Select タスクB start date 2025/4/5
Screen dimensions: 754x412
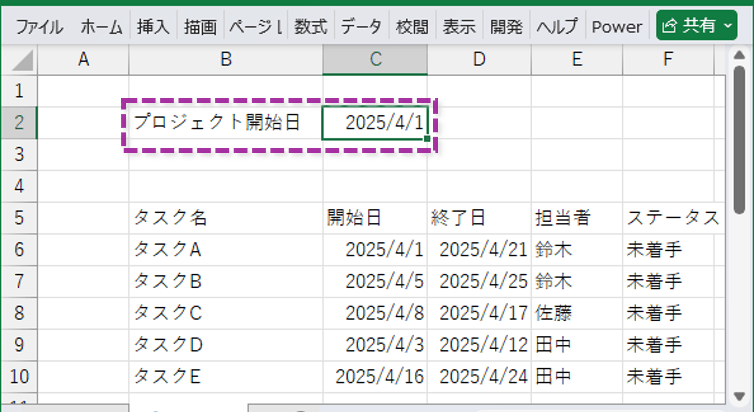coord(375,281)
